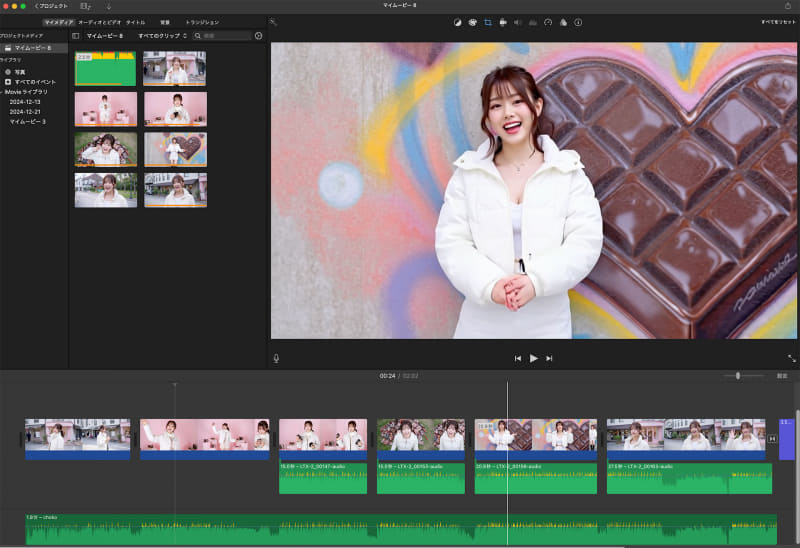The image size is (800, 548).
Task: Click the share export icon in the title bar
Action: 788,6
